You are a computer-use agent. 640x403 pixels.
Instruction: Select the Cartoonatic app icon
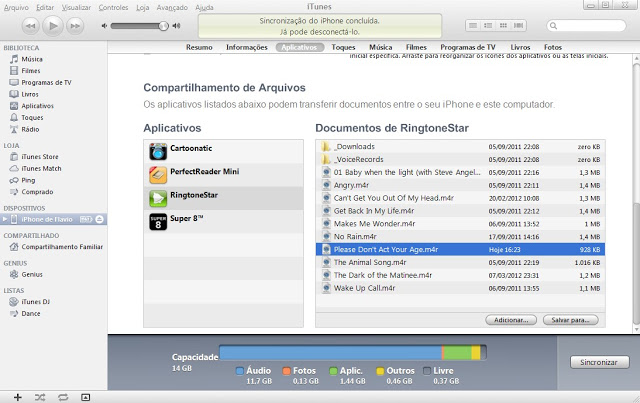click(157, 151)
